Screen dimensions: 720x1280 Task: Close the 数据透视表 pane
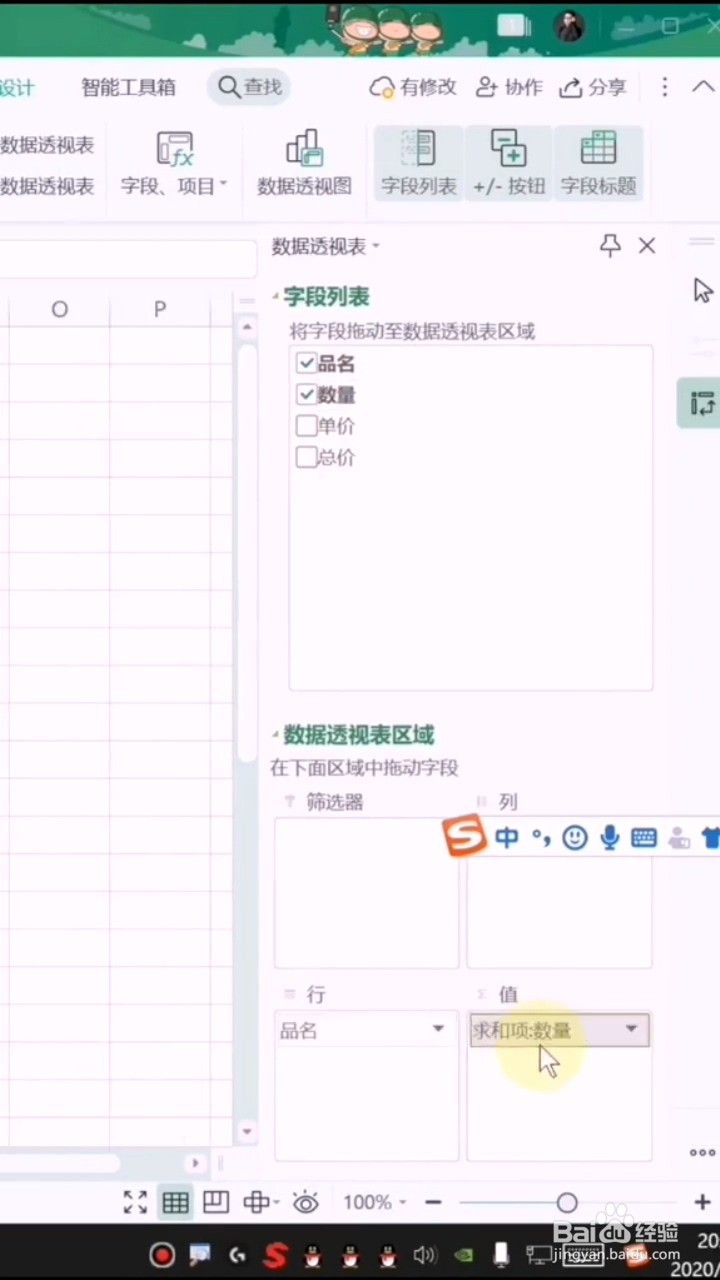[647, 246]
